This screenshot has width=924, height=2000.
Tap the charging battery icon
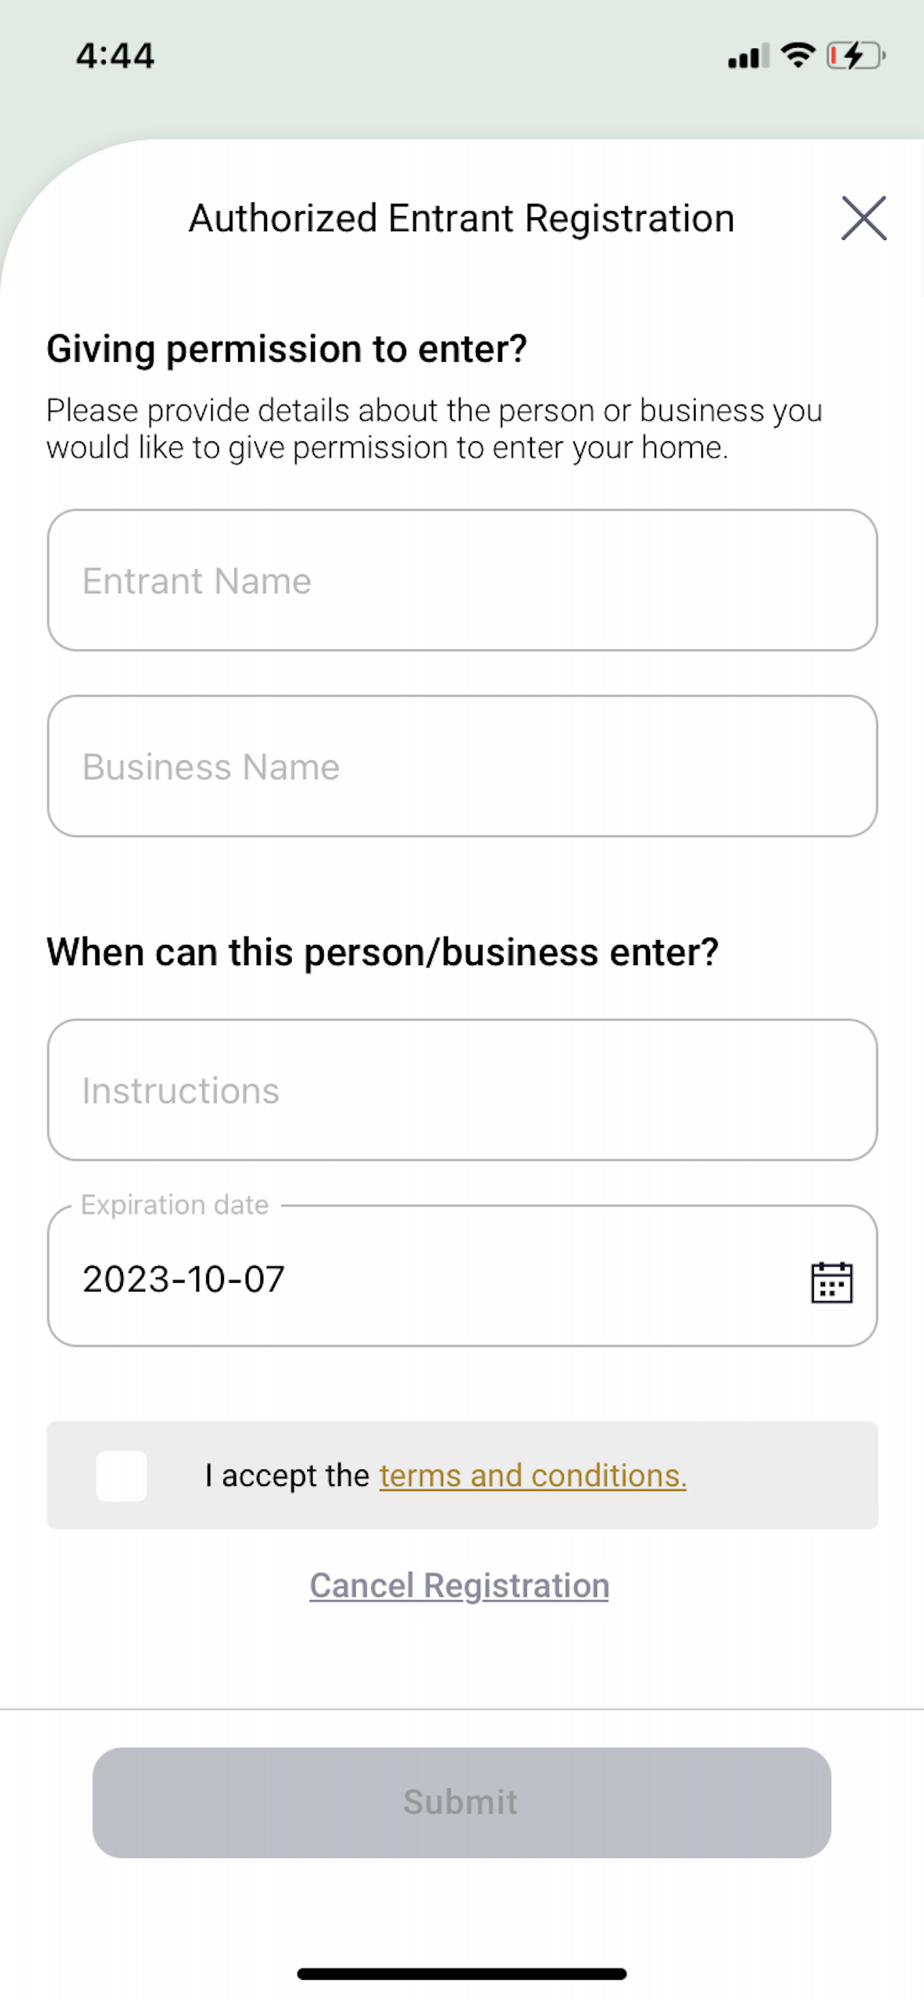coord(855,55)
